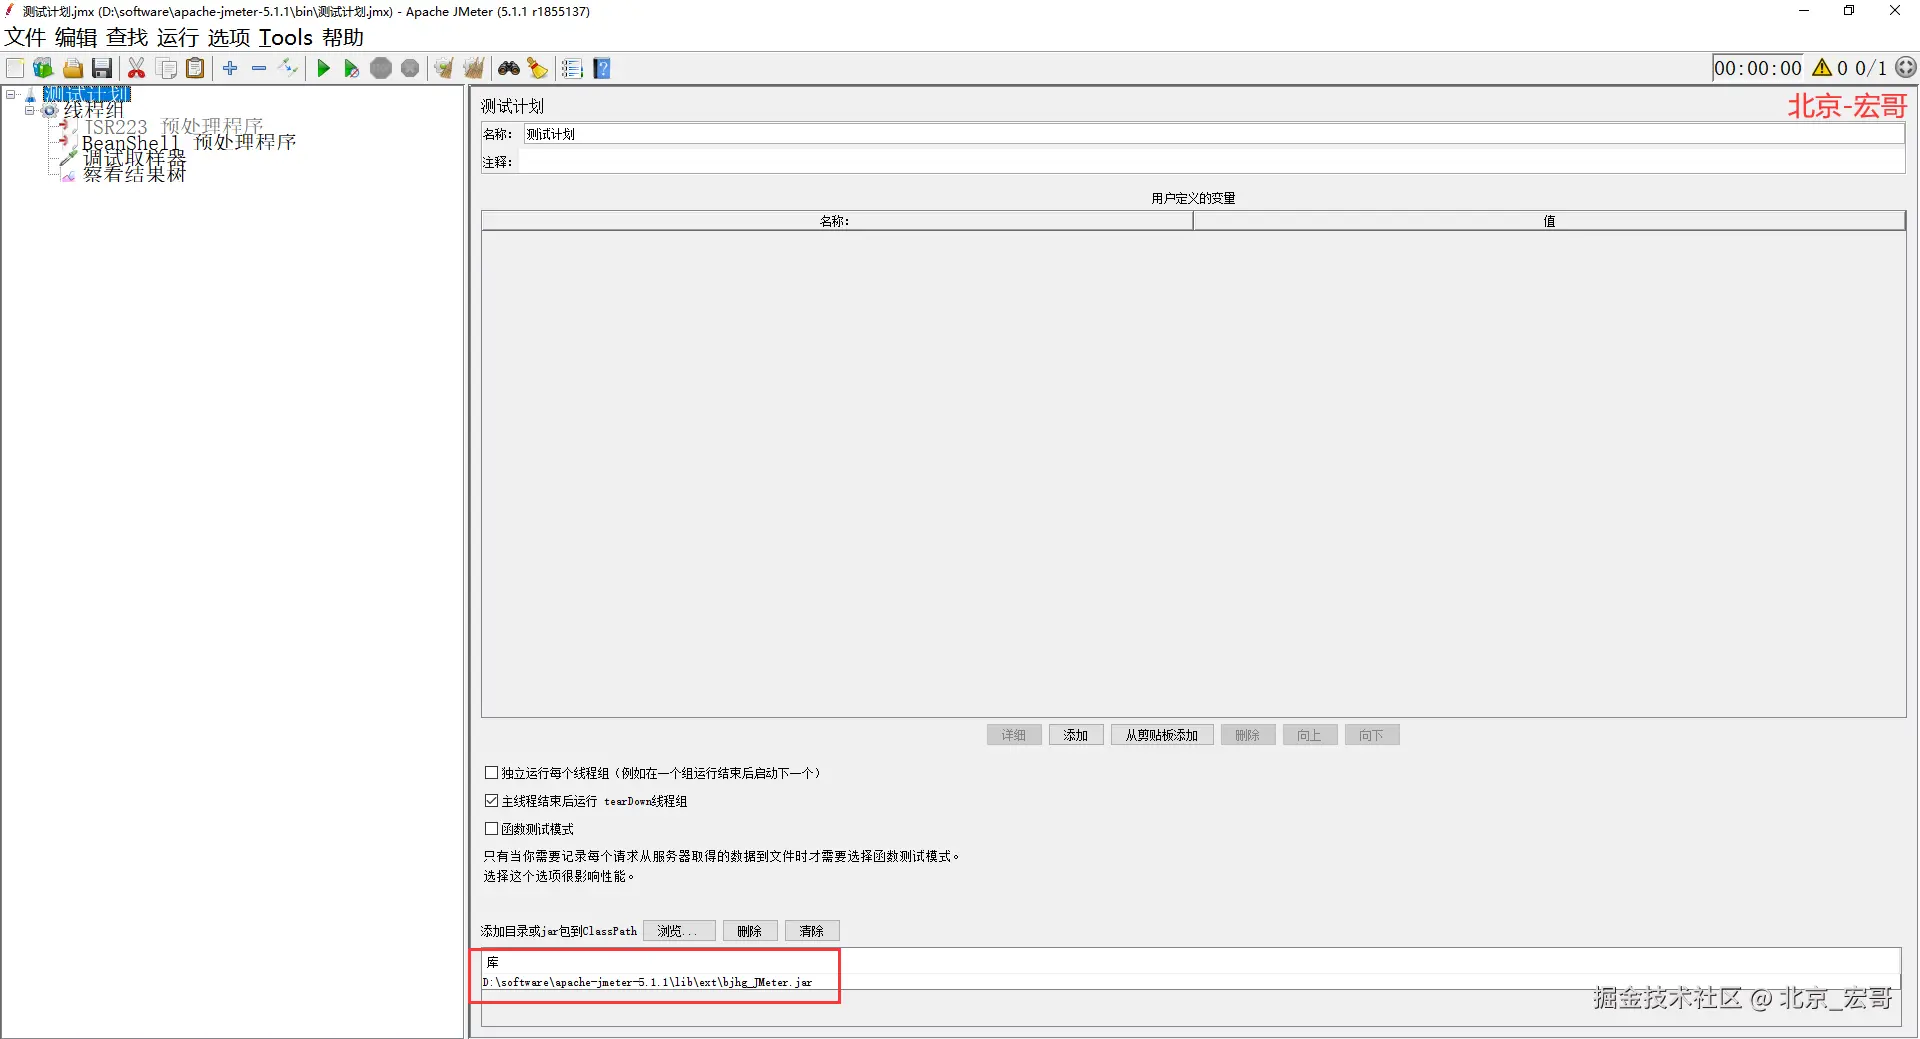Screen dimensions: 1920x1039
Task: Click the 清除 classpath button
Action: point(812,931)
